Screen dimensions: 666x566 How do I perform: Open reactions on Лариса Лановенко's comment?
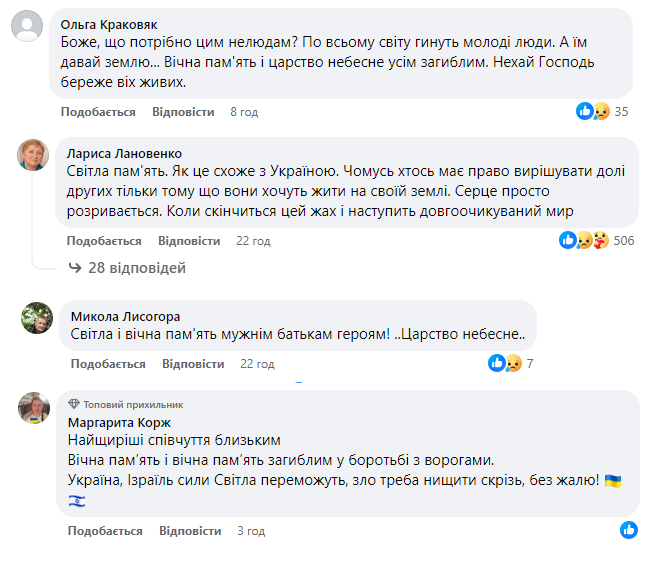[x=596, y=241]
